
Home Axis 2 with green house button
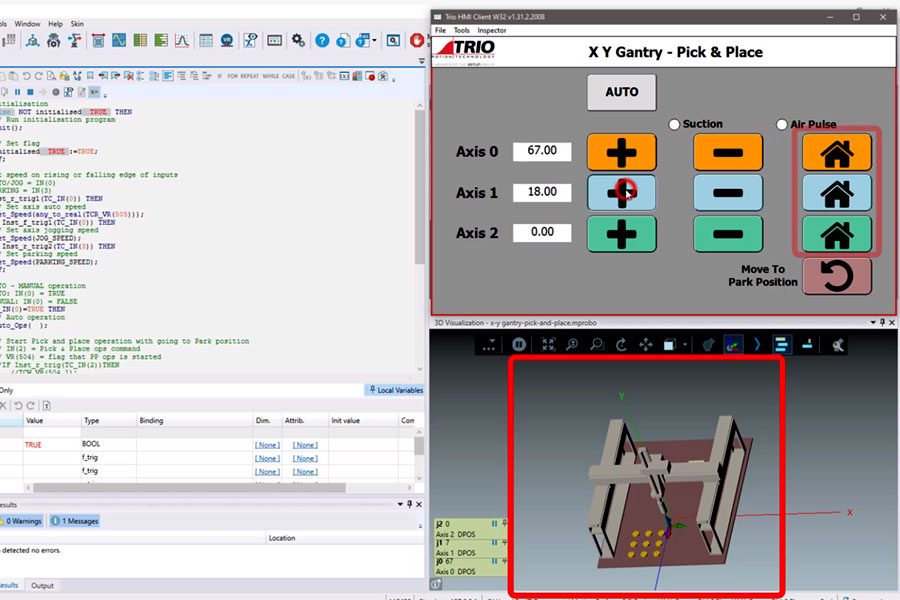(x=836, y=234)
